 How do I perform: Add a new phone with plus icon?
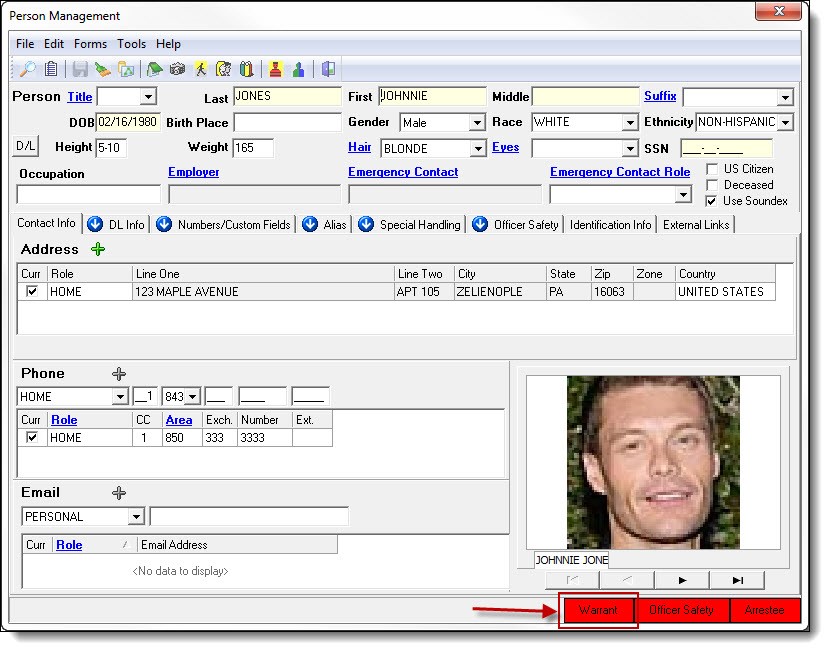[x=119, y=373]
